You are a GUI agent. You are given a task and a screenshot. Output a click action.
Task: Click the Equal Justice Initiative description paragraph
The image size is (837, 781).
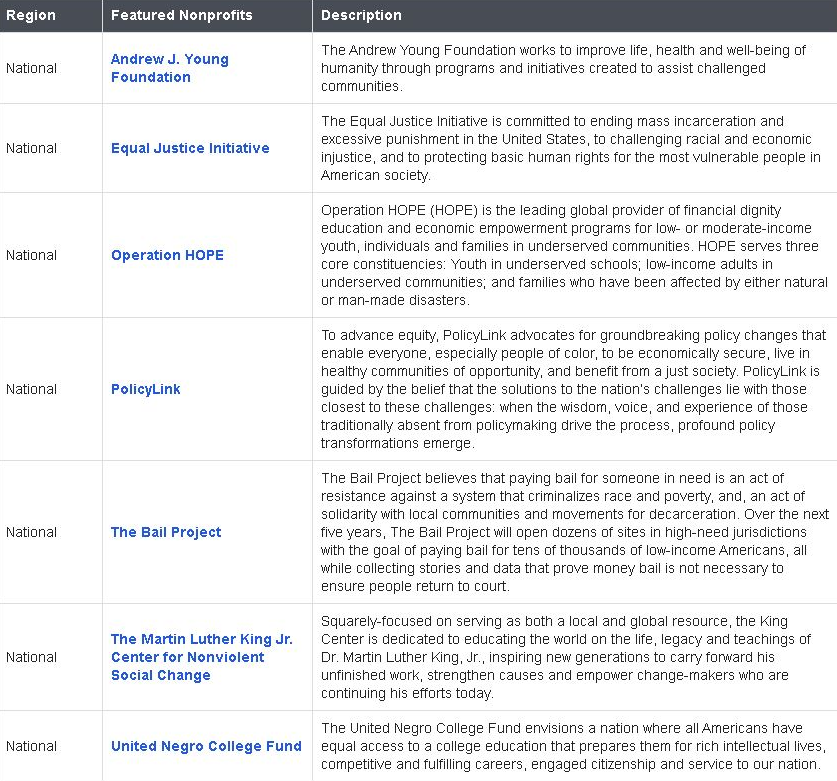571,148
